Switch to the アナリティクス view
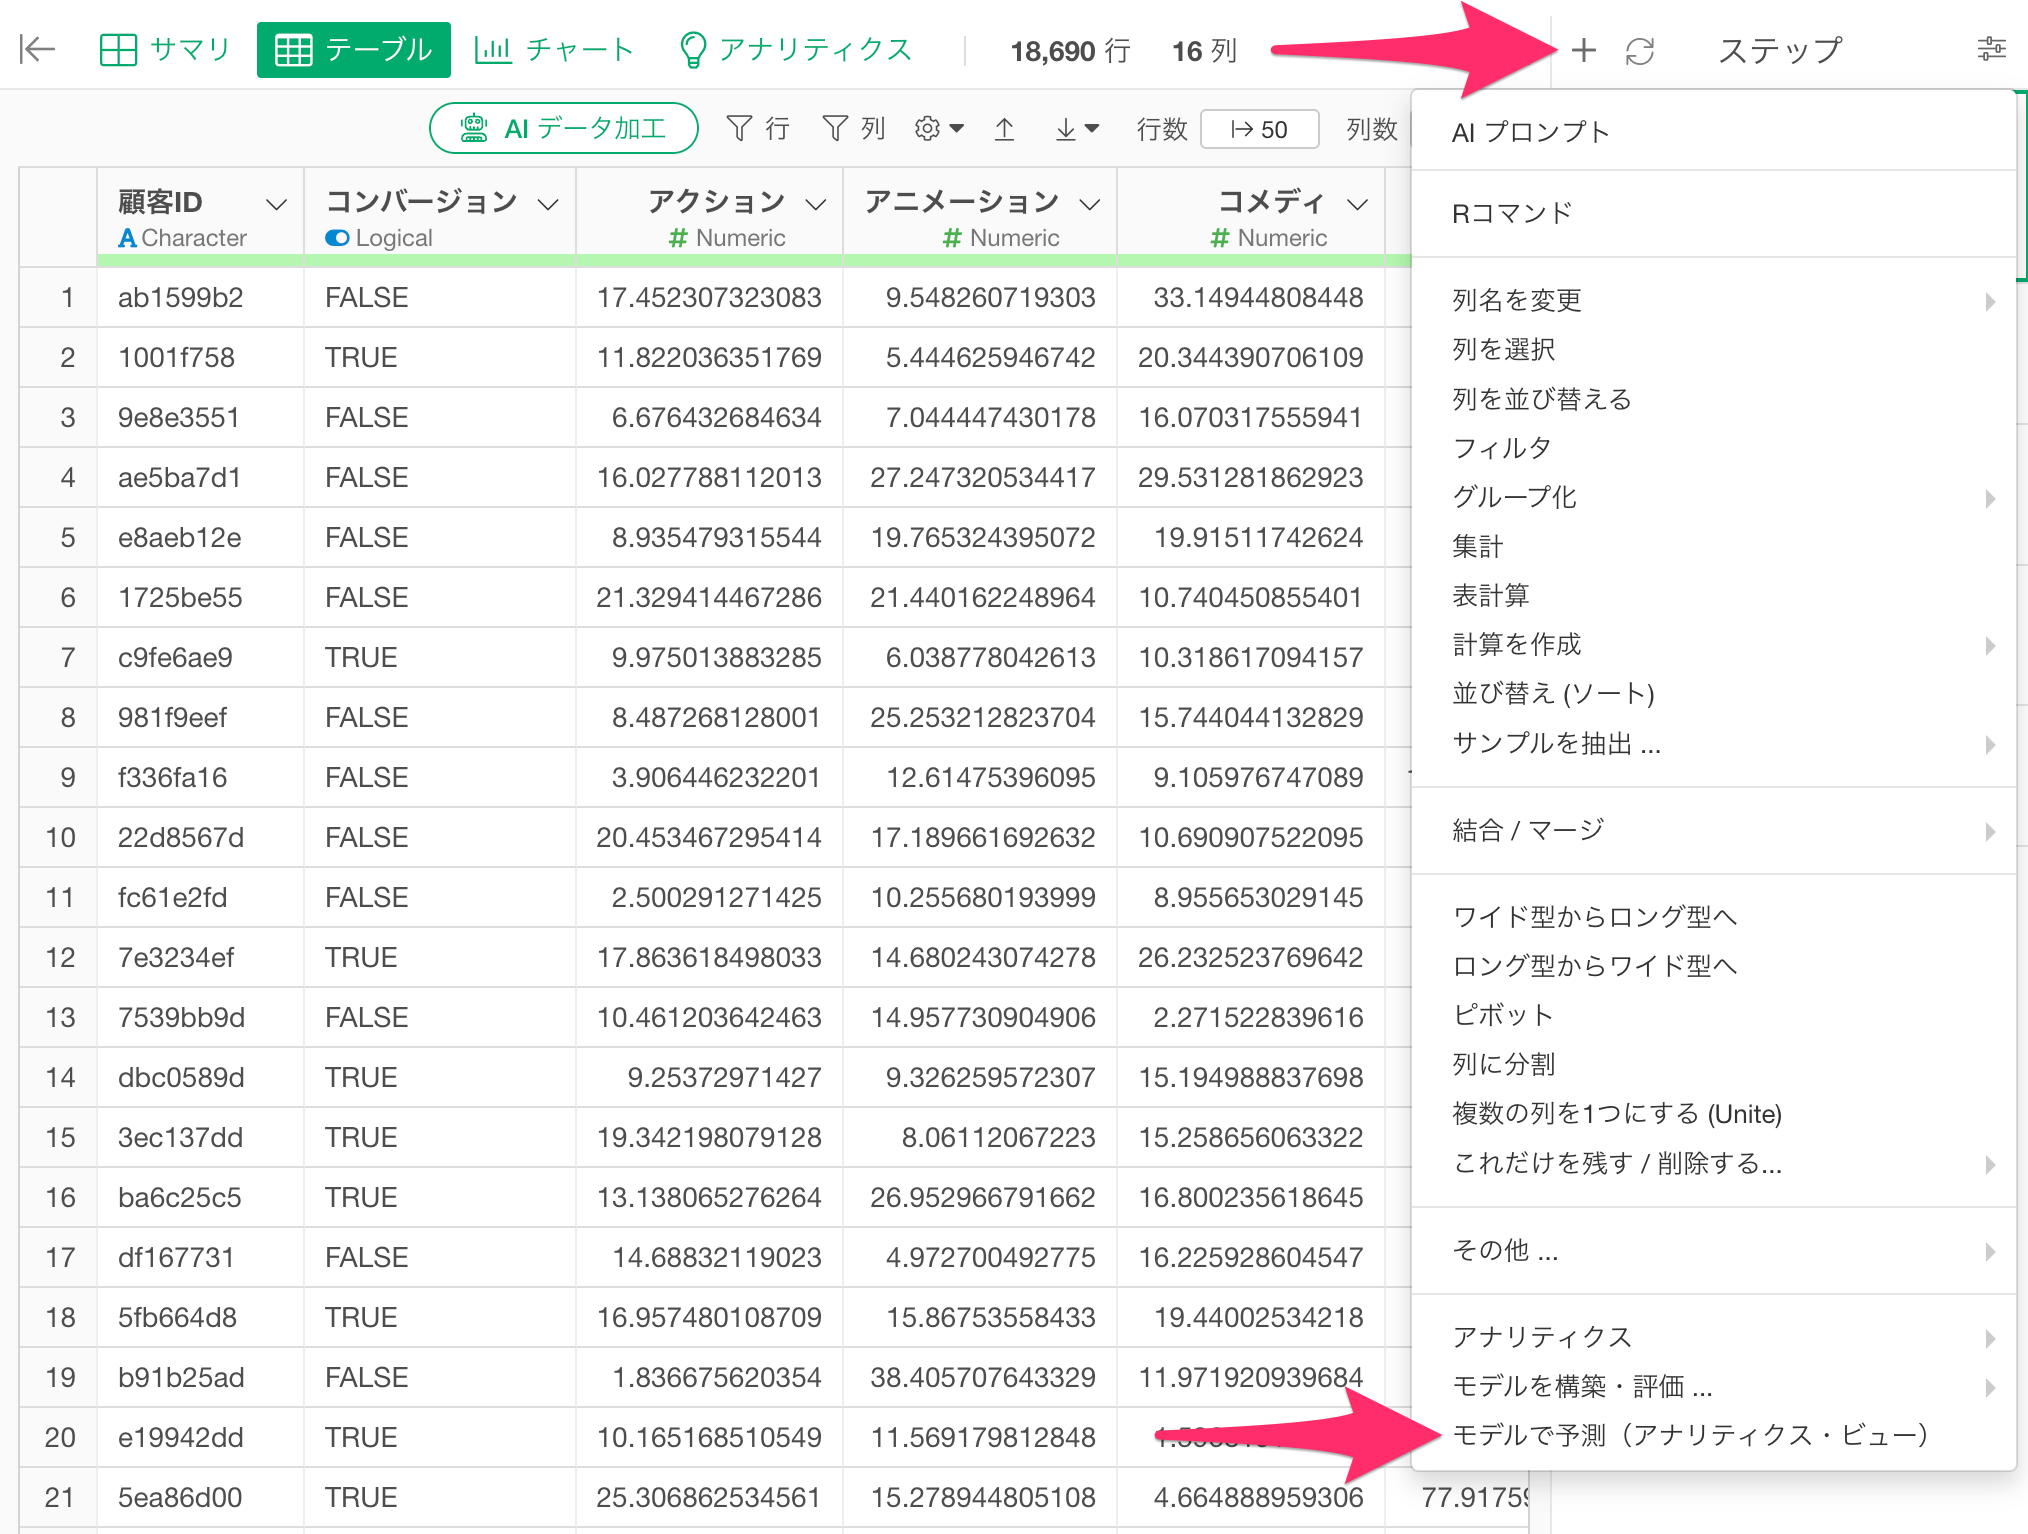This screenshot has height=1534, width=2028. 796,49
